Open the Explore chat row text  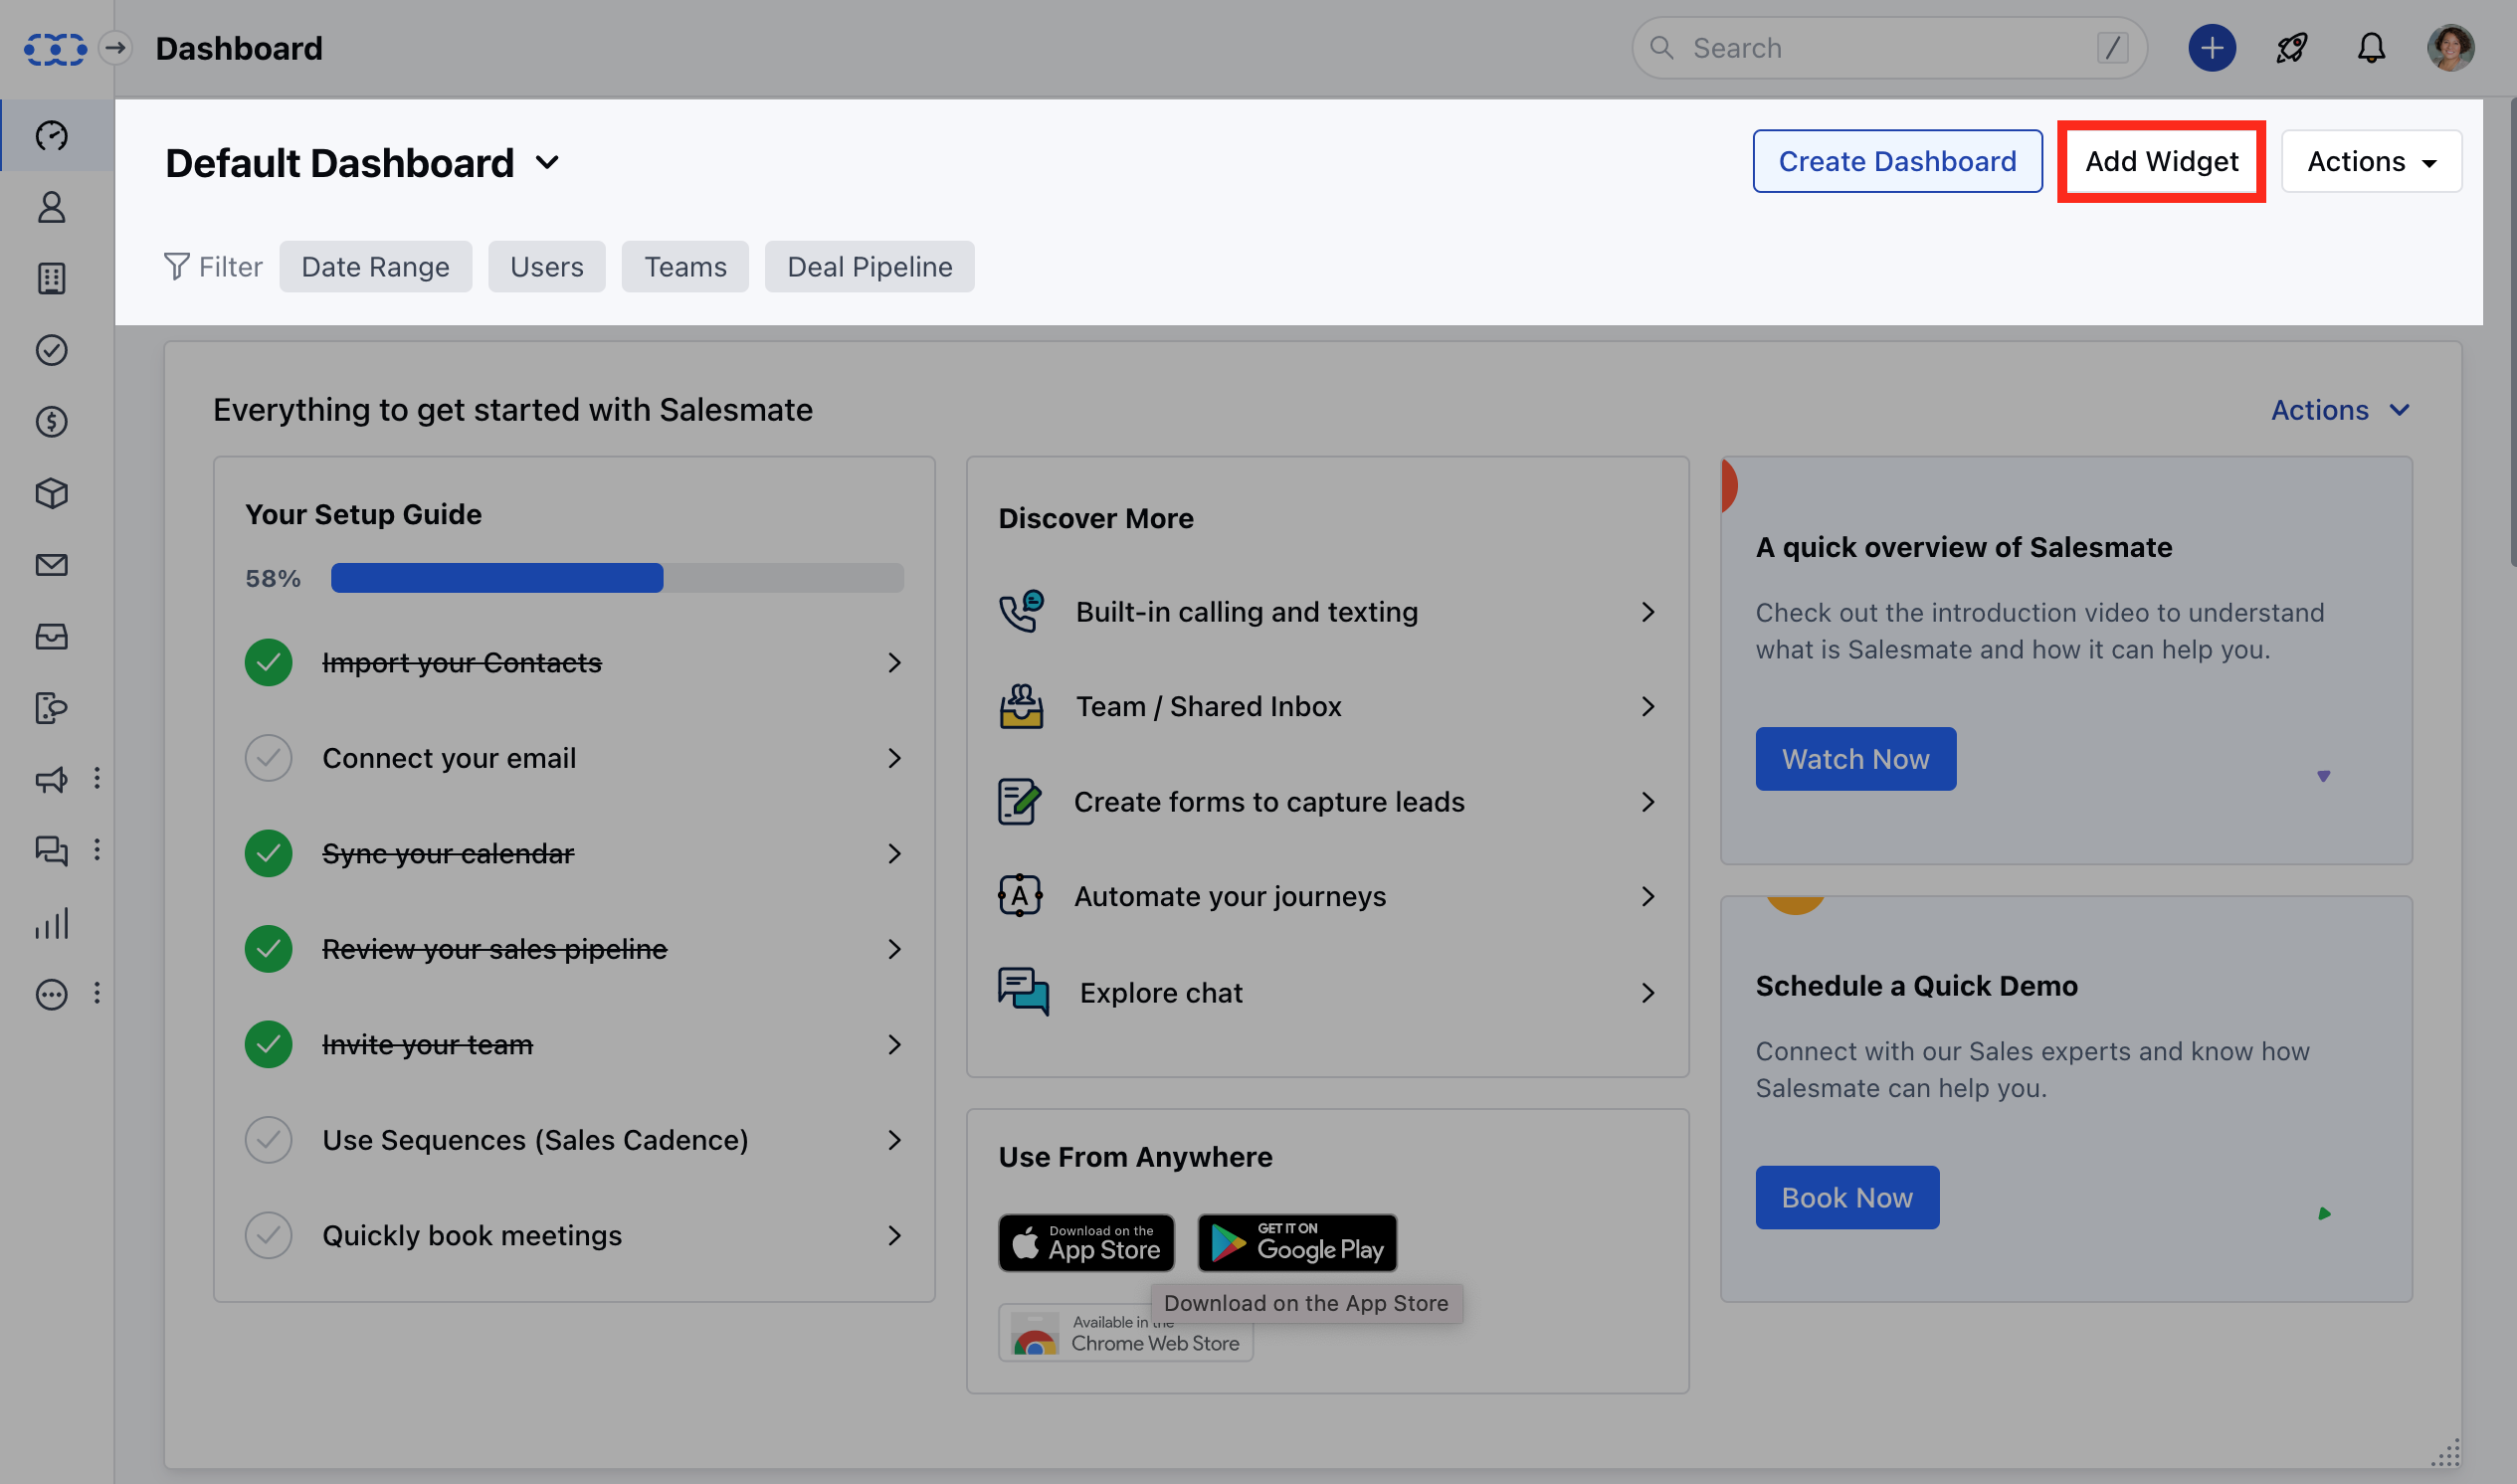coord(1161,993)
